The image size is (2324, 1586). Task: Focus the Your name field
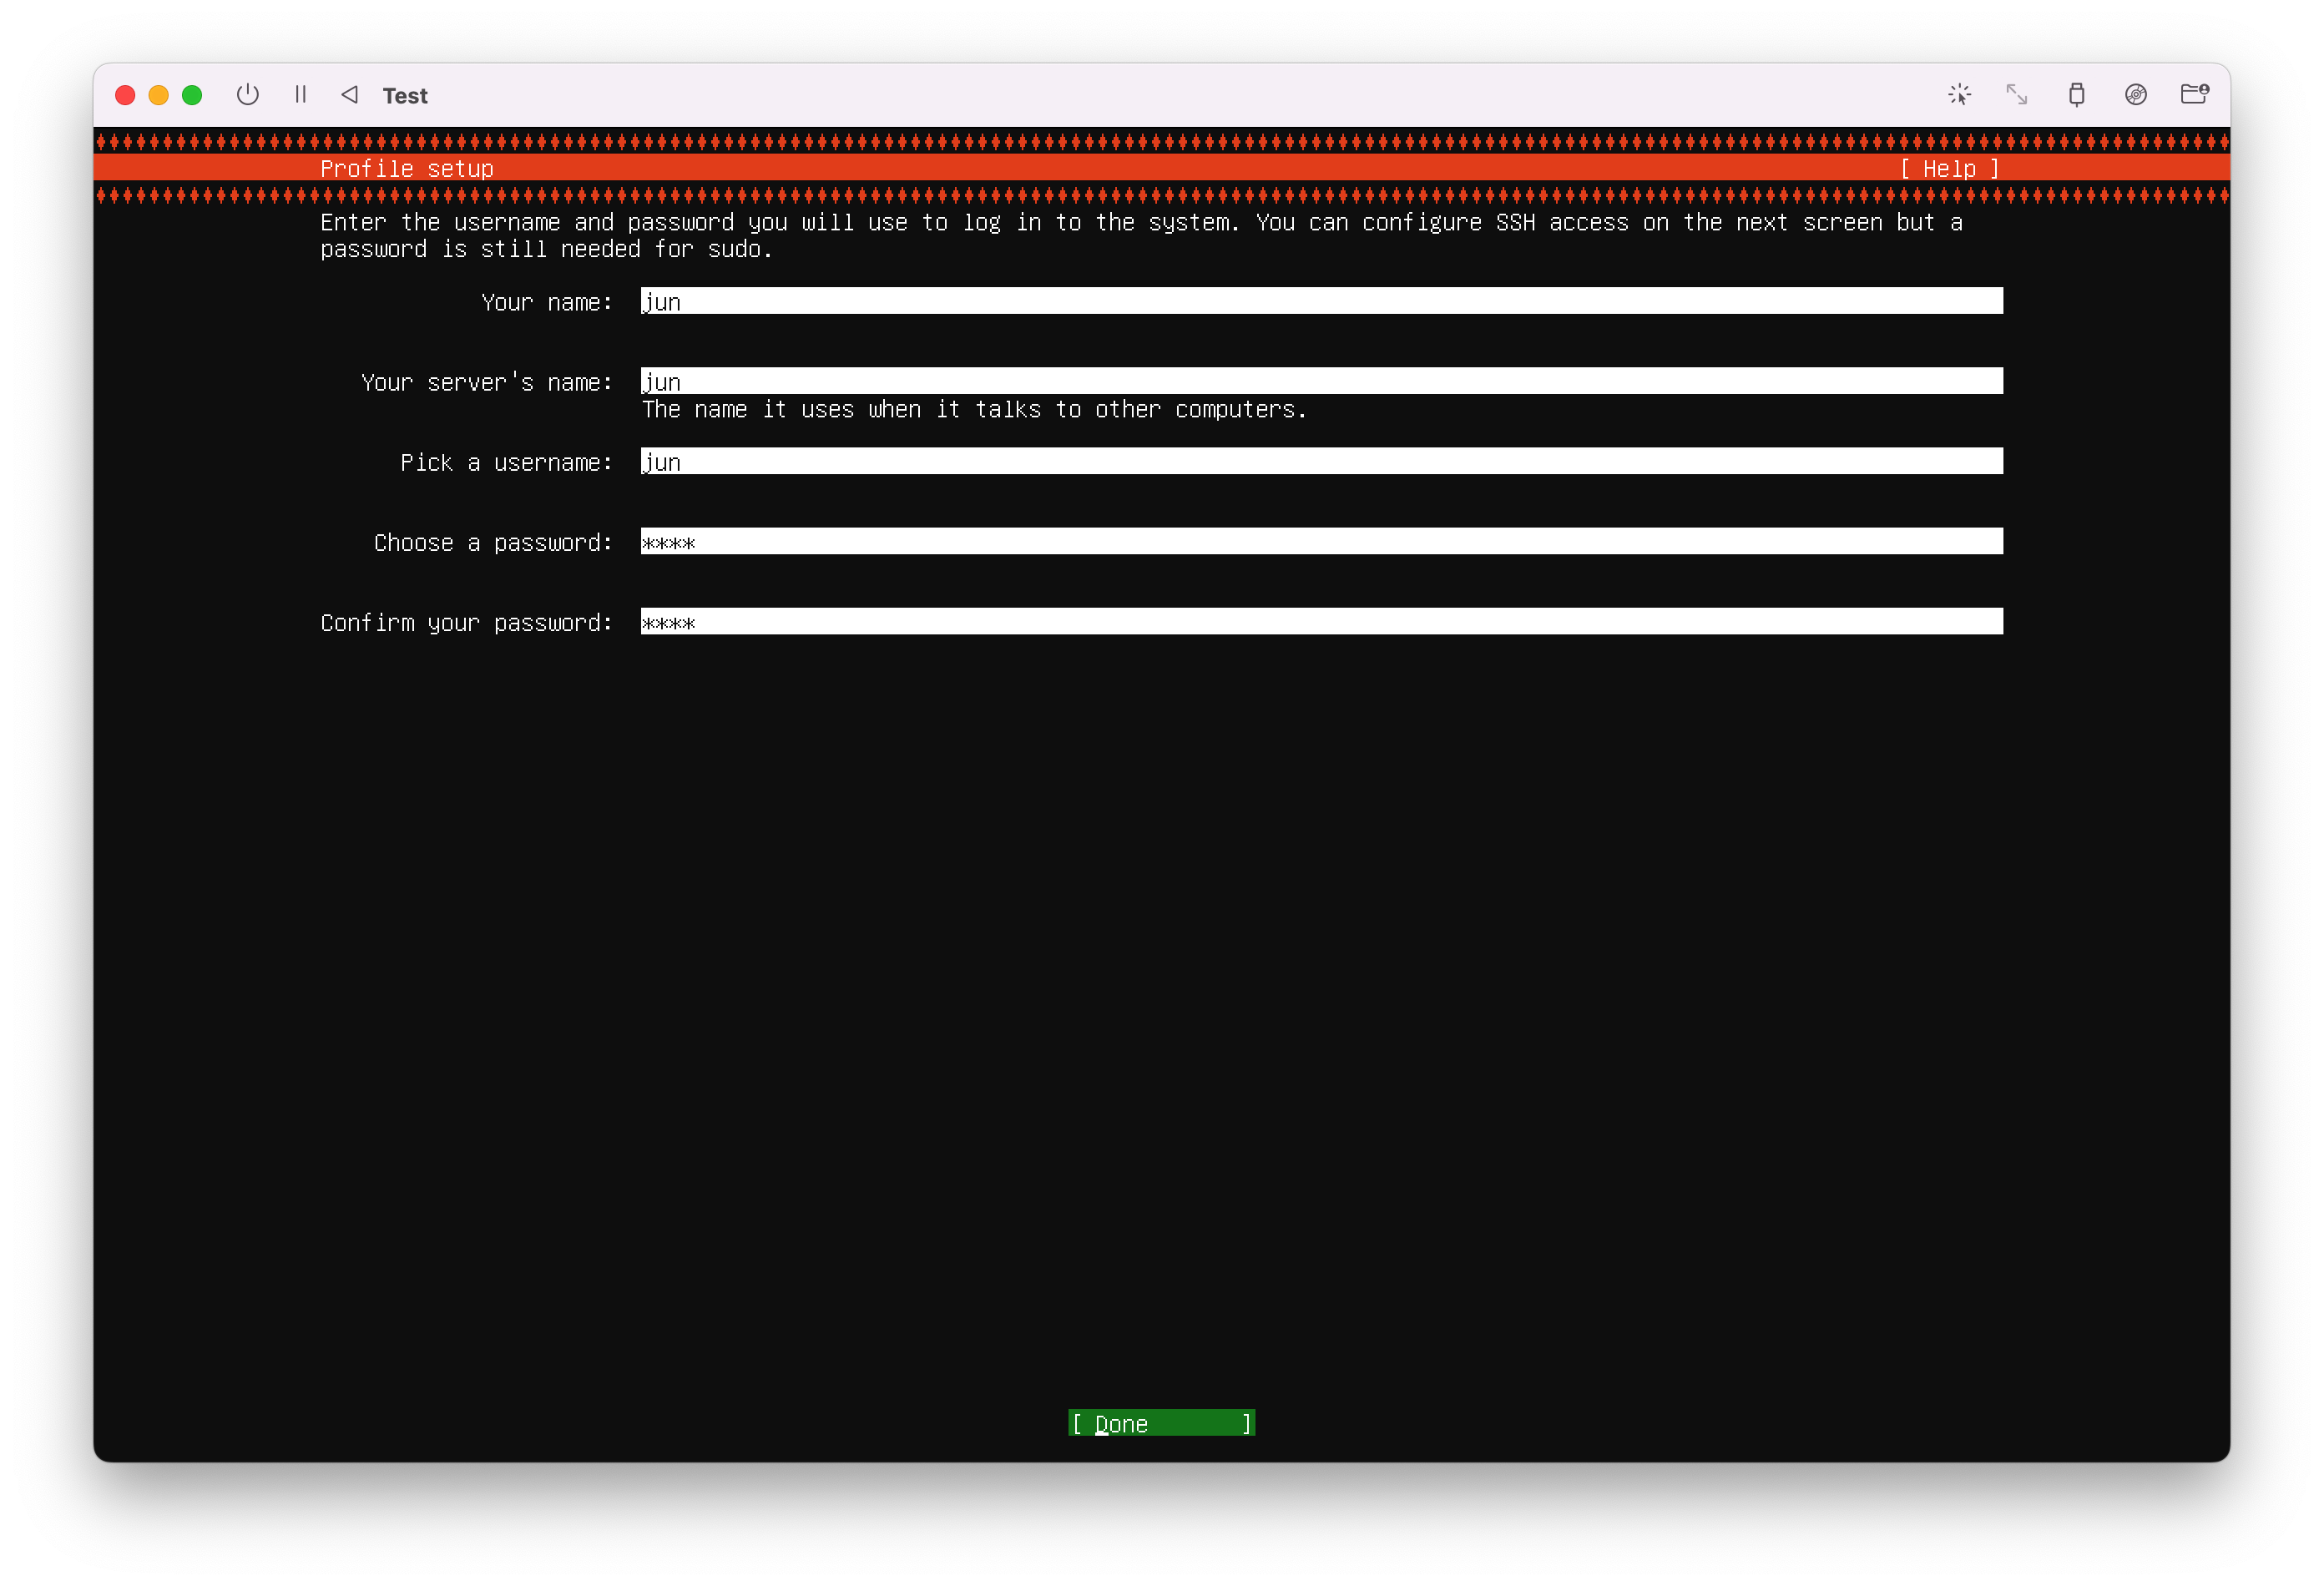point(1321,301)
